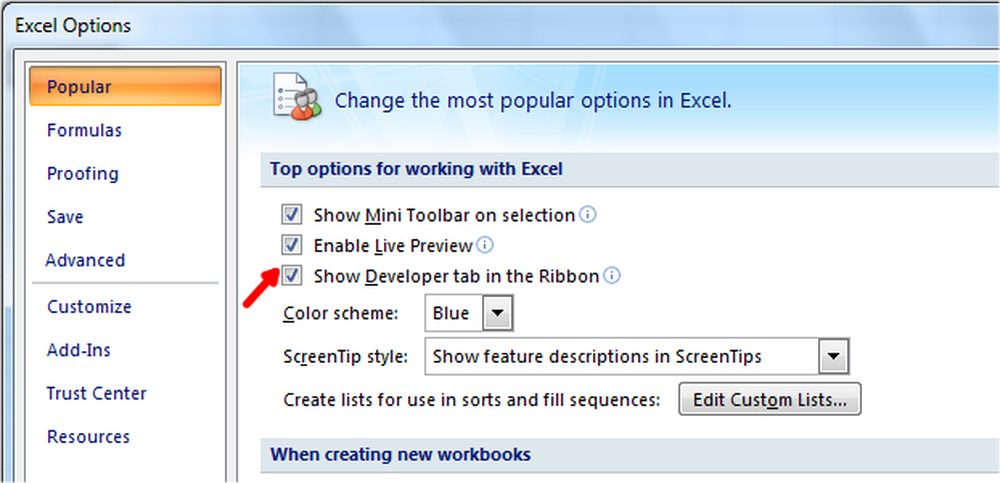Screen dimensions: 1000x483
Task: Open the Trust Center category
Action: click(x=96, y=393)
